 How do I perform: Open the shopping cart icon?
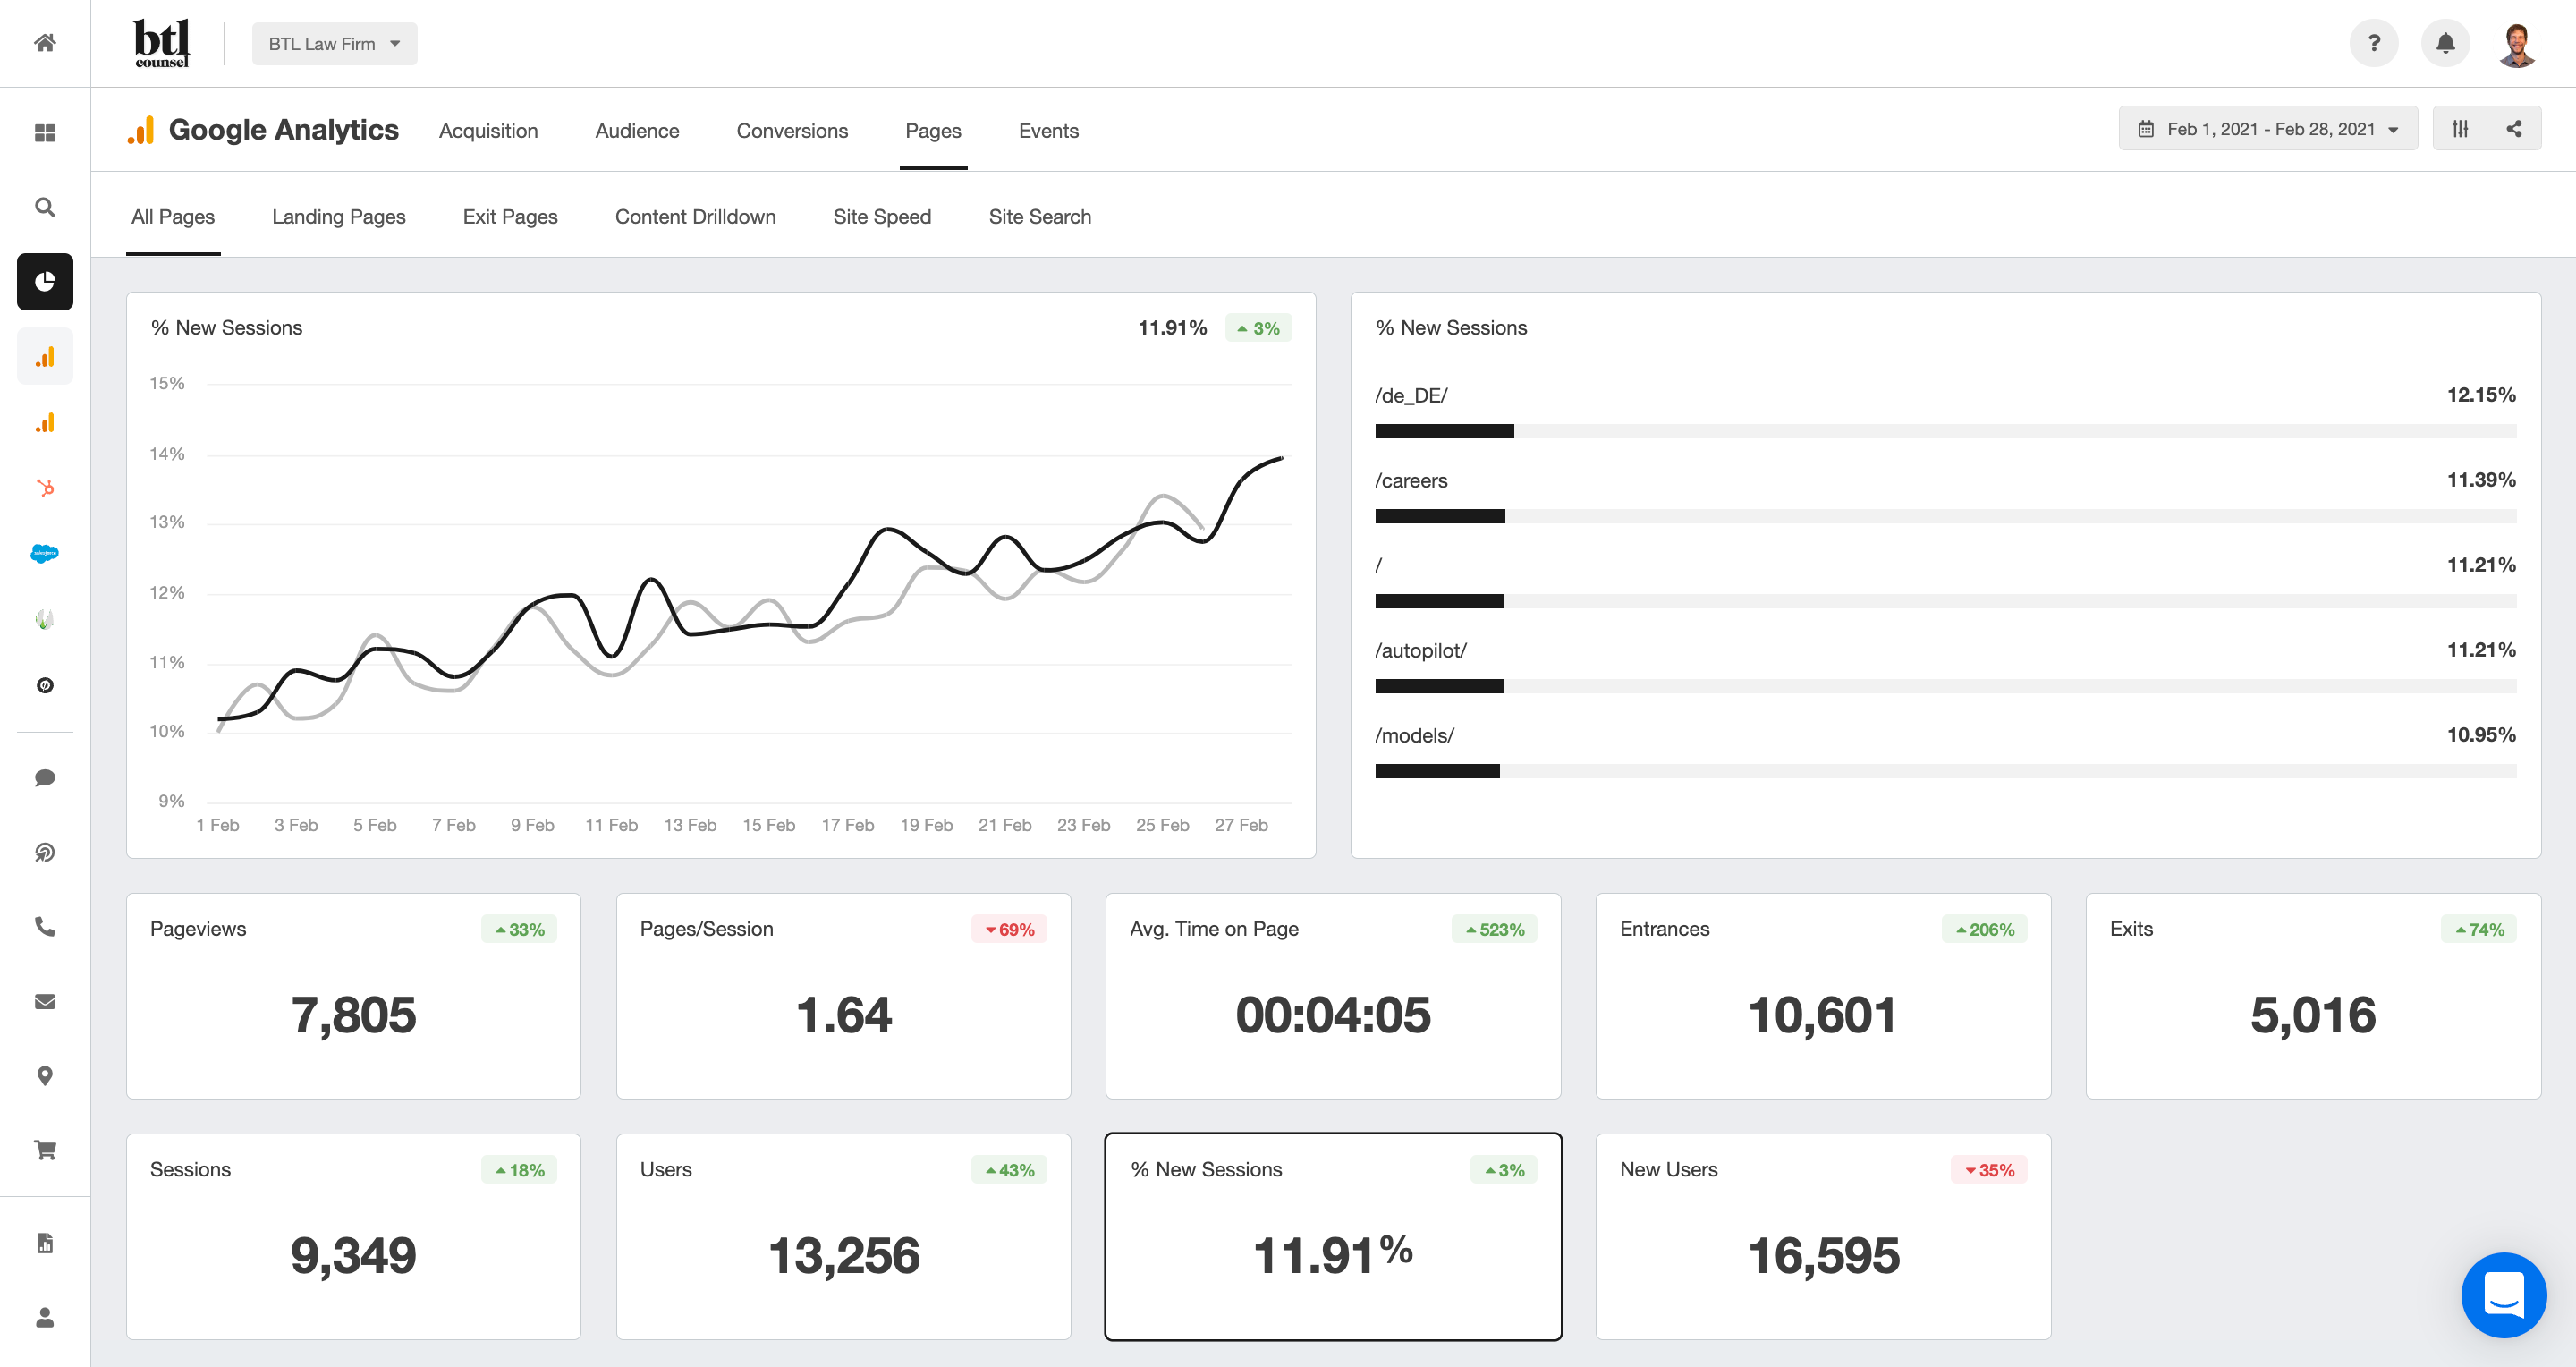tap(46, 1145)
